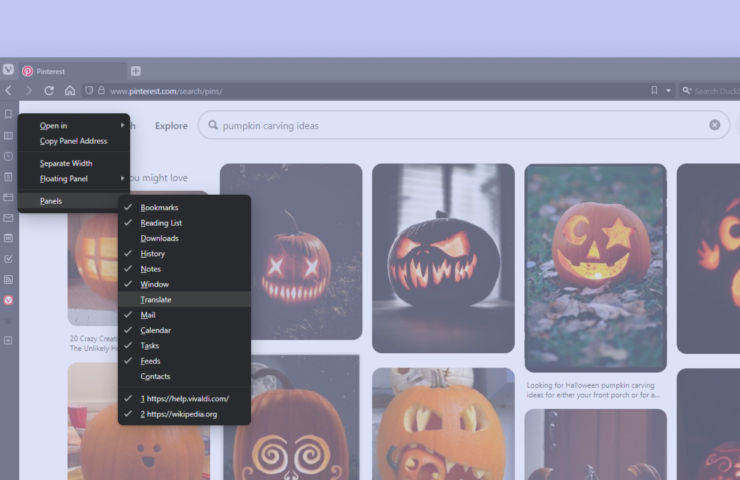The height and width of the screenshot is (480, 740).
Task: Open the Calendar panel icon
Action: click(8, 238)
